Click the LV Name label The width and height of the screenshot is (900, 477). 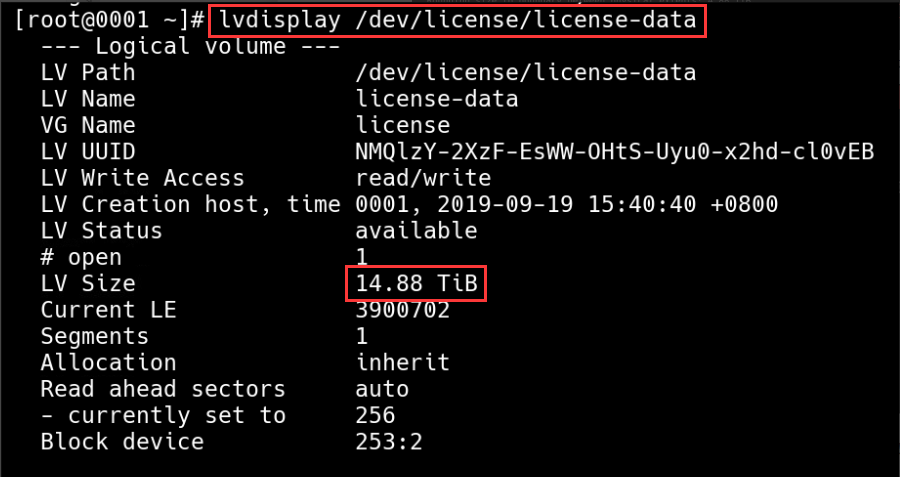[88, 99]
